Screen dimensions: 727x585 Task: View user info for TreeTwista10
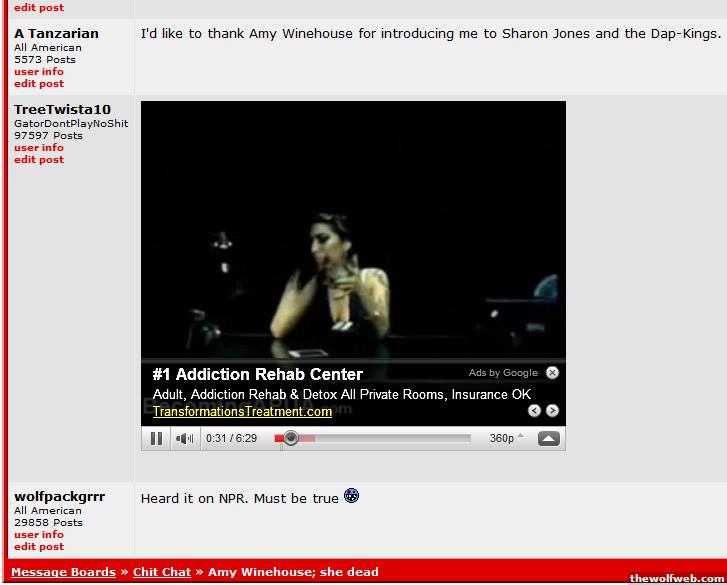(39, 148)
